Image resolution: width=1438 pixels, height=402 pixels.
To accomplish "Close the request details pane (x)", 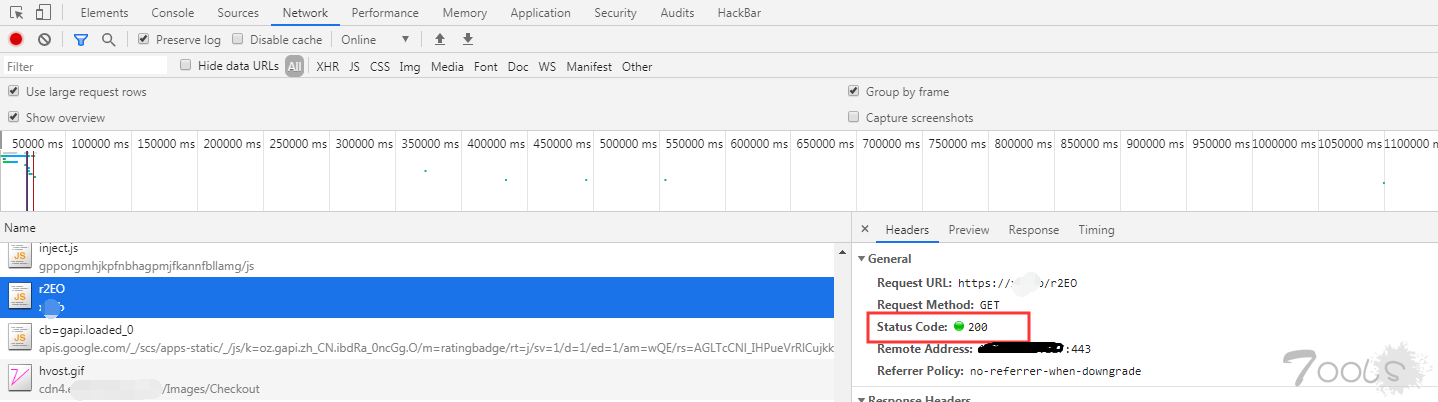I will coord(865,229).
